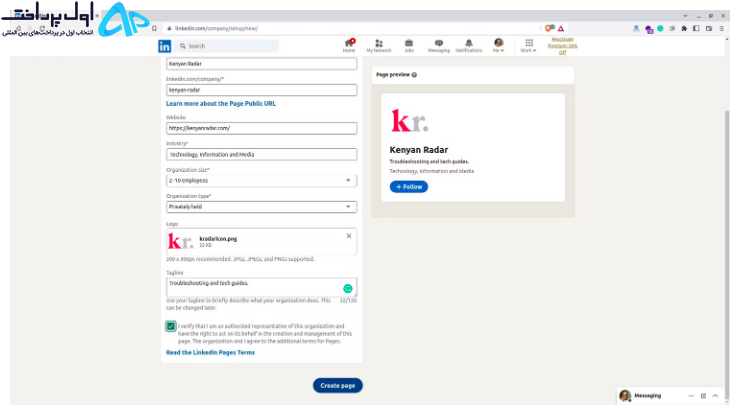Screen dimensions: 739x408
Task: Click the kenyan-radar public URL field
Action: (262, 90)
